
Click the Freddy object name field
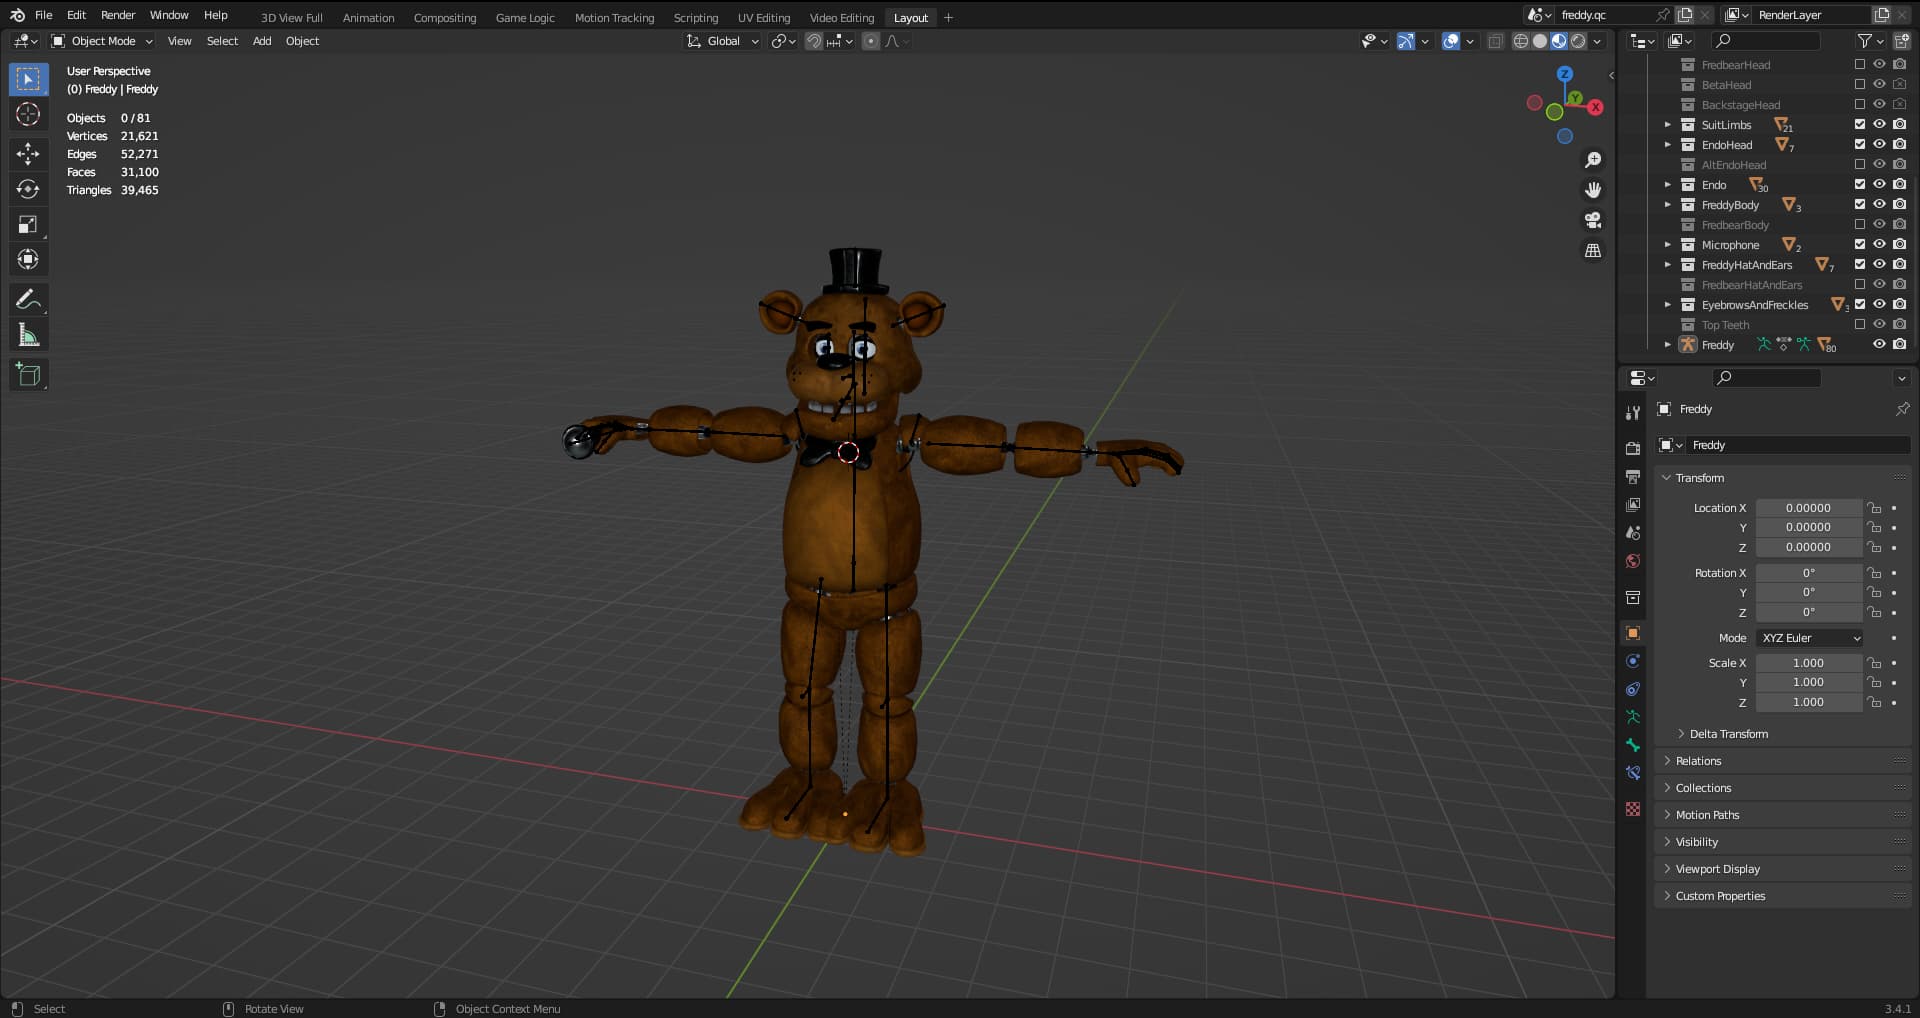coord(1798,445)
